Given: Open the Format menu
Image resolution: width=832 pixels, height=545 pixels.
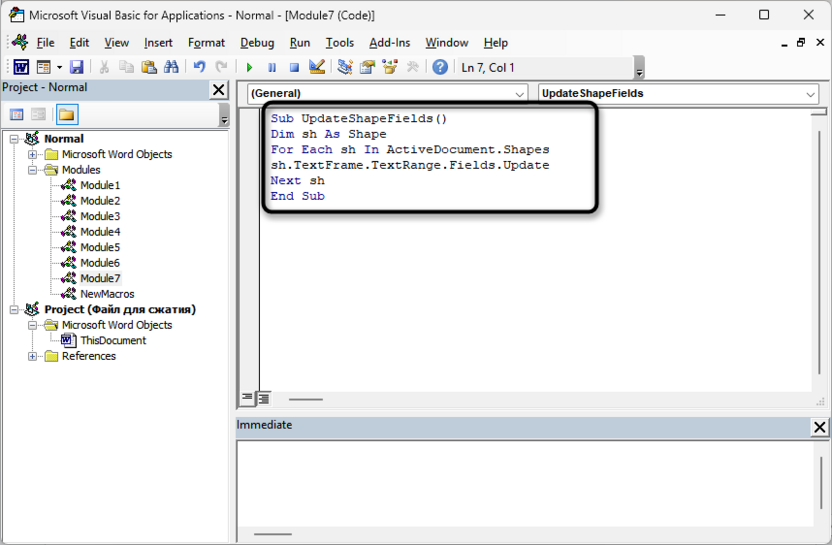Looking at the screenshot, I should coord(206,43).
